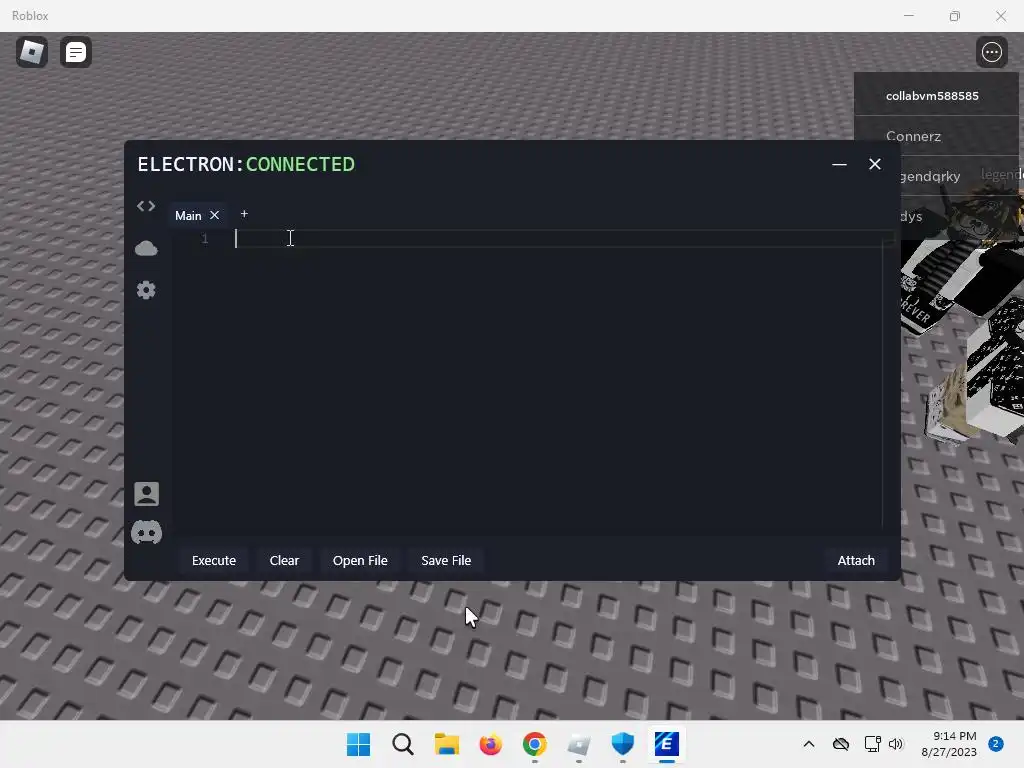Open the Electron settings gear
This screenshot has height=768, width=1024.
[x=146, y=290]
